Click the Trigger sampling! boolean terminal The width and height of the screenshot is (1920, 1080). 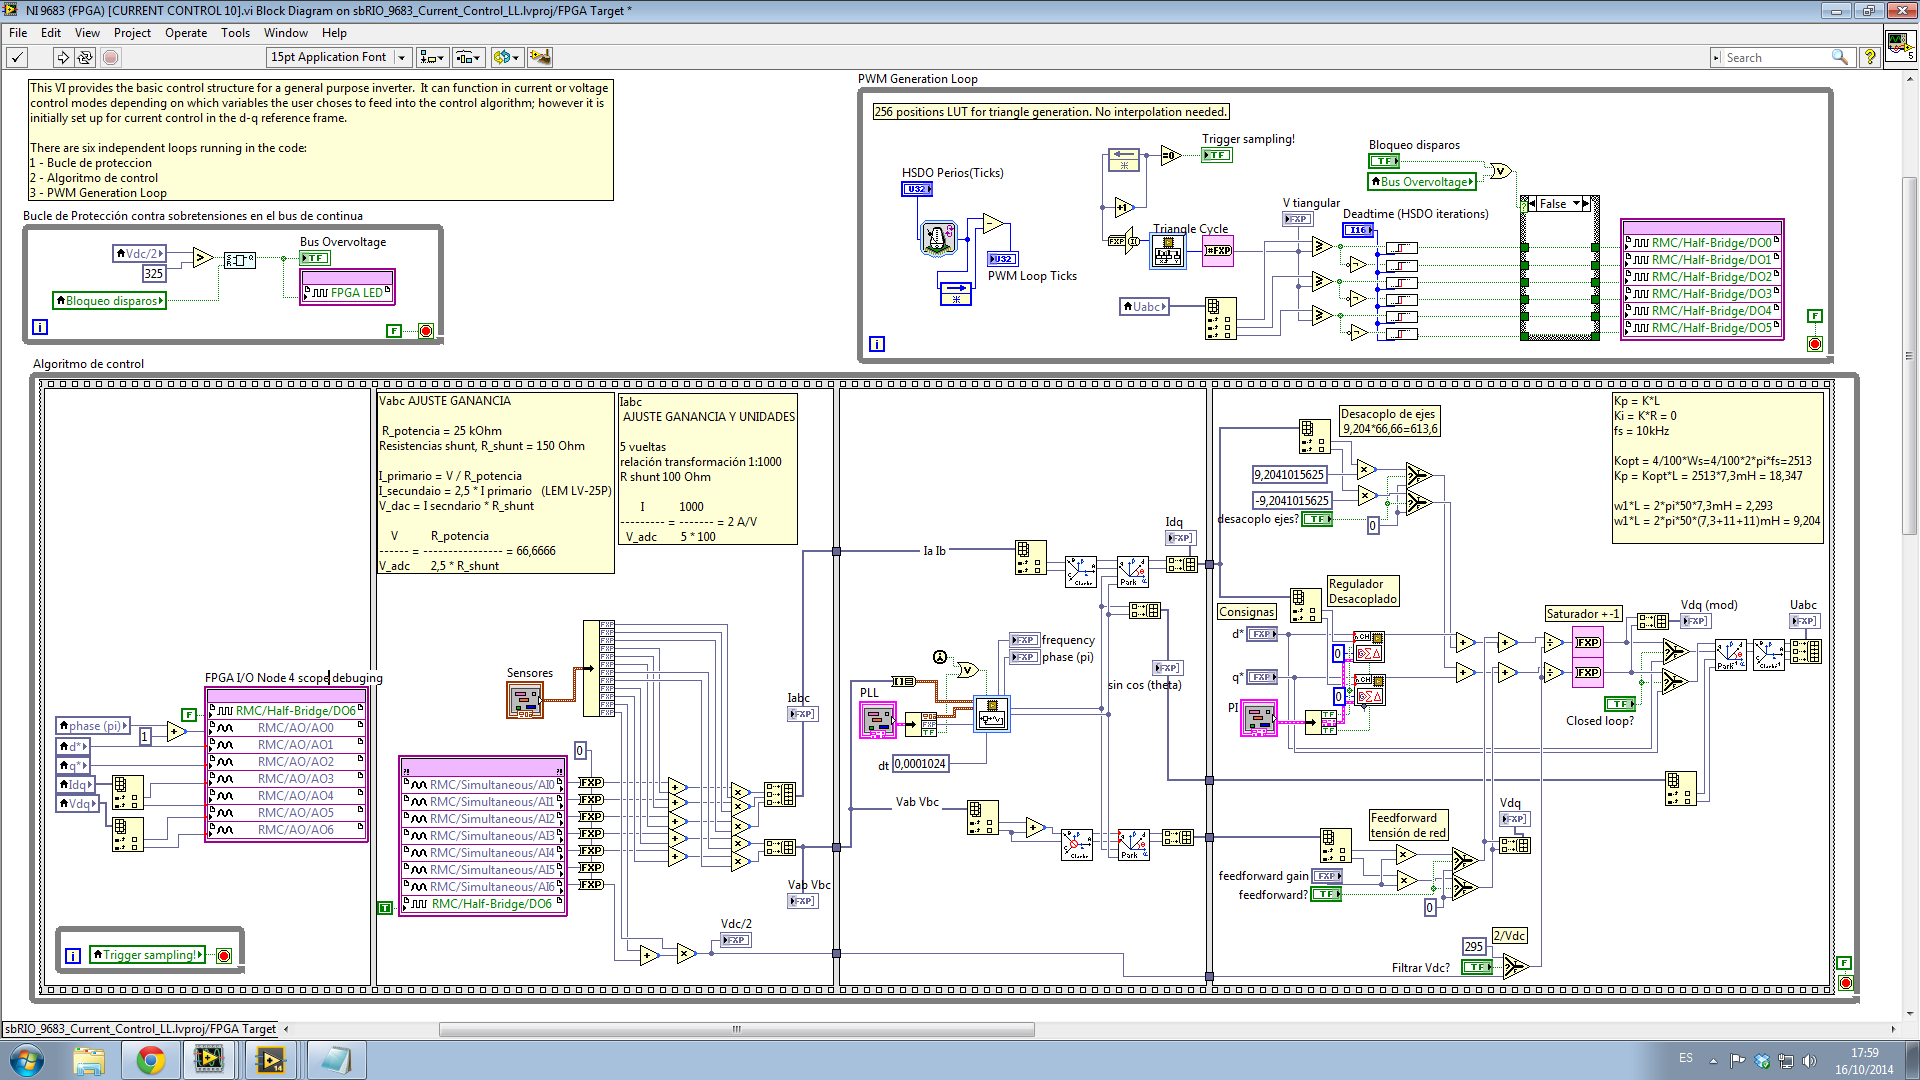[1217, 155]
